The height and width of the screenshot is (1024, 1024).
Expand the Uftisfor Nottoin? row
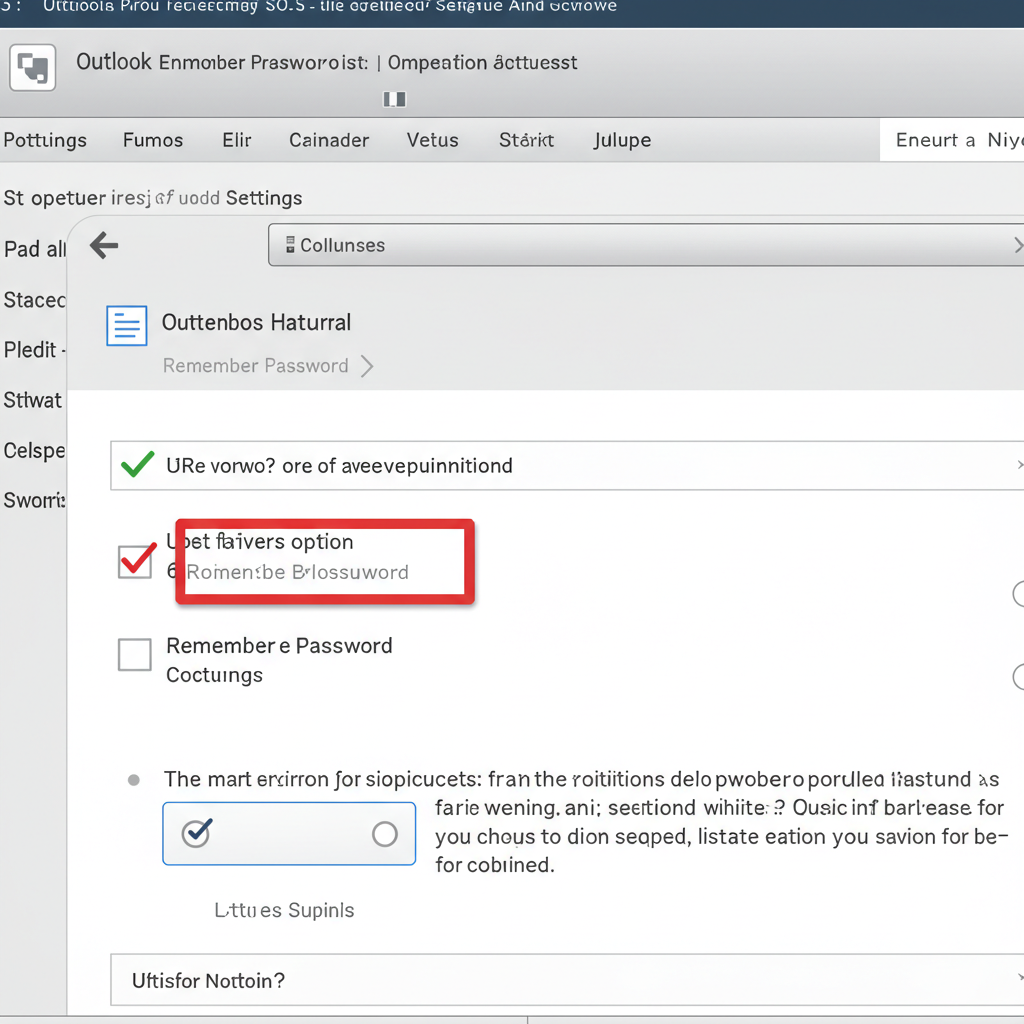pos(567,980)
